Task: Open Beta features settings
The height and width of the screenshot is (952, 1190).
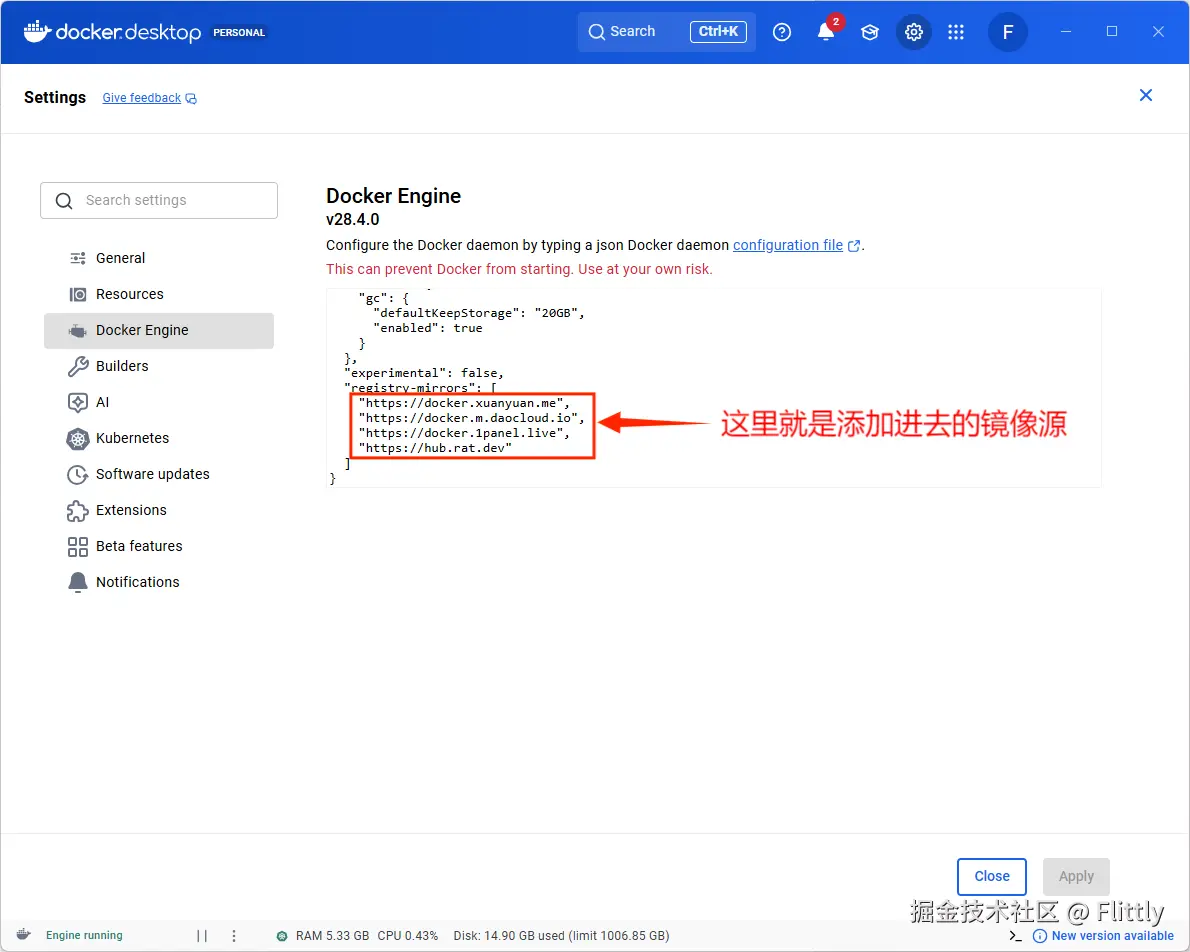Action: tap(138, 546)
